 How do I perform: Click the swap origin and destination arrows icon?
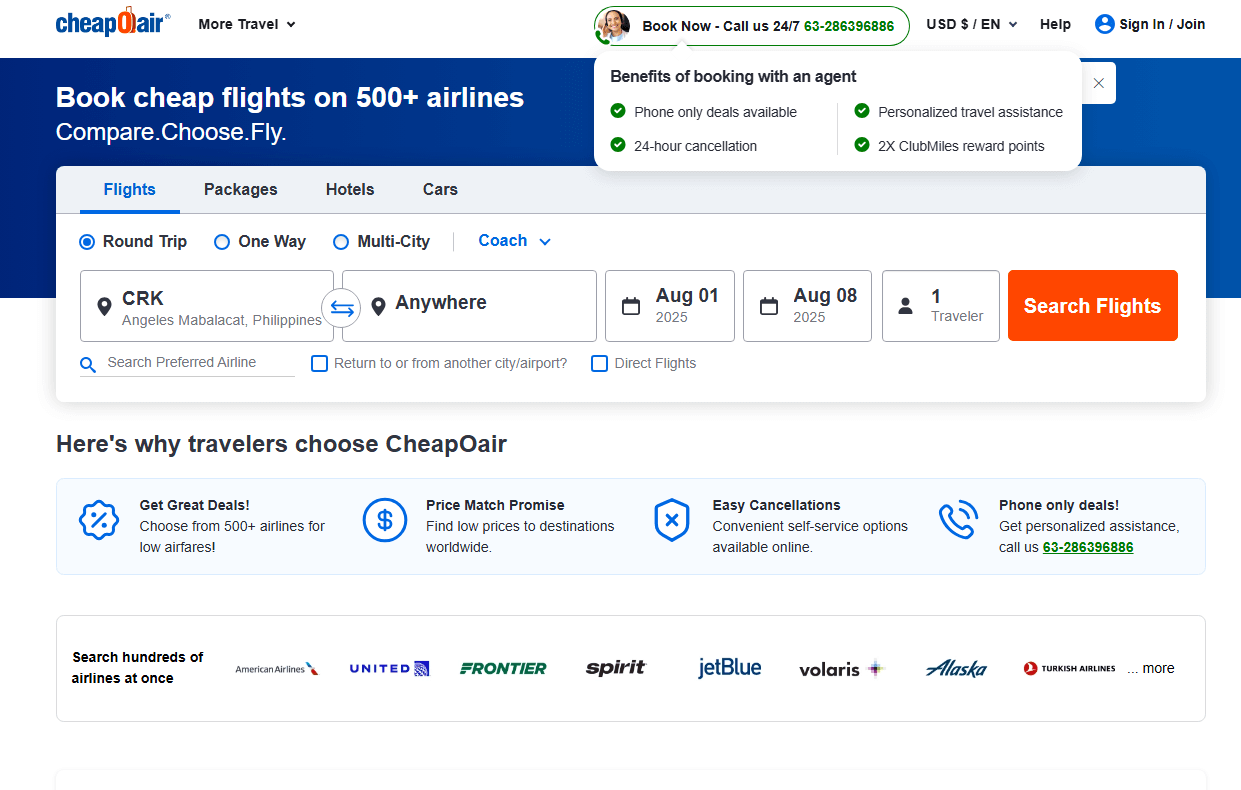tap(342, 308)
